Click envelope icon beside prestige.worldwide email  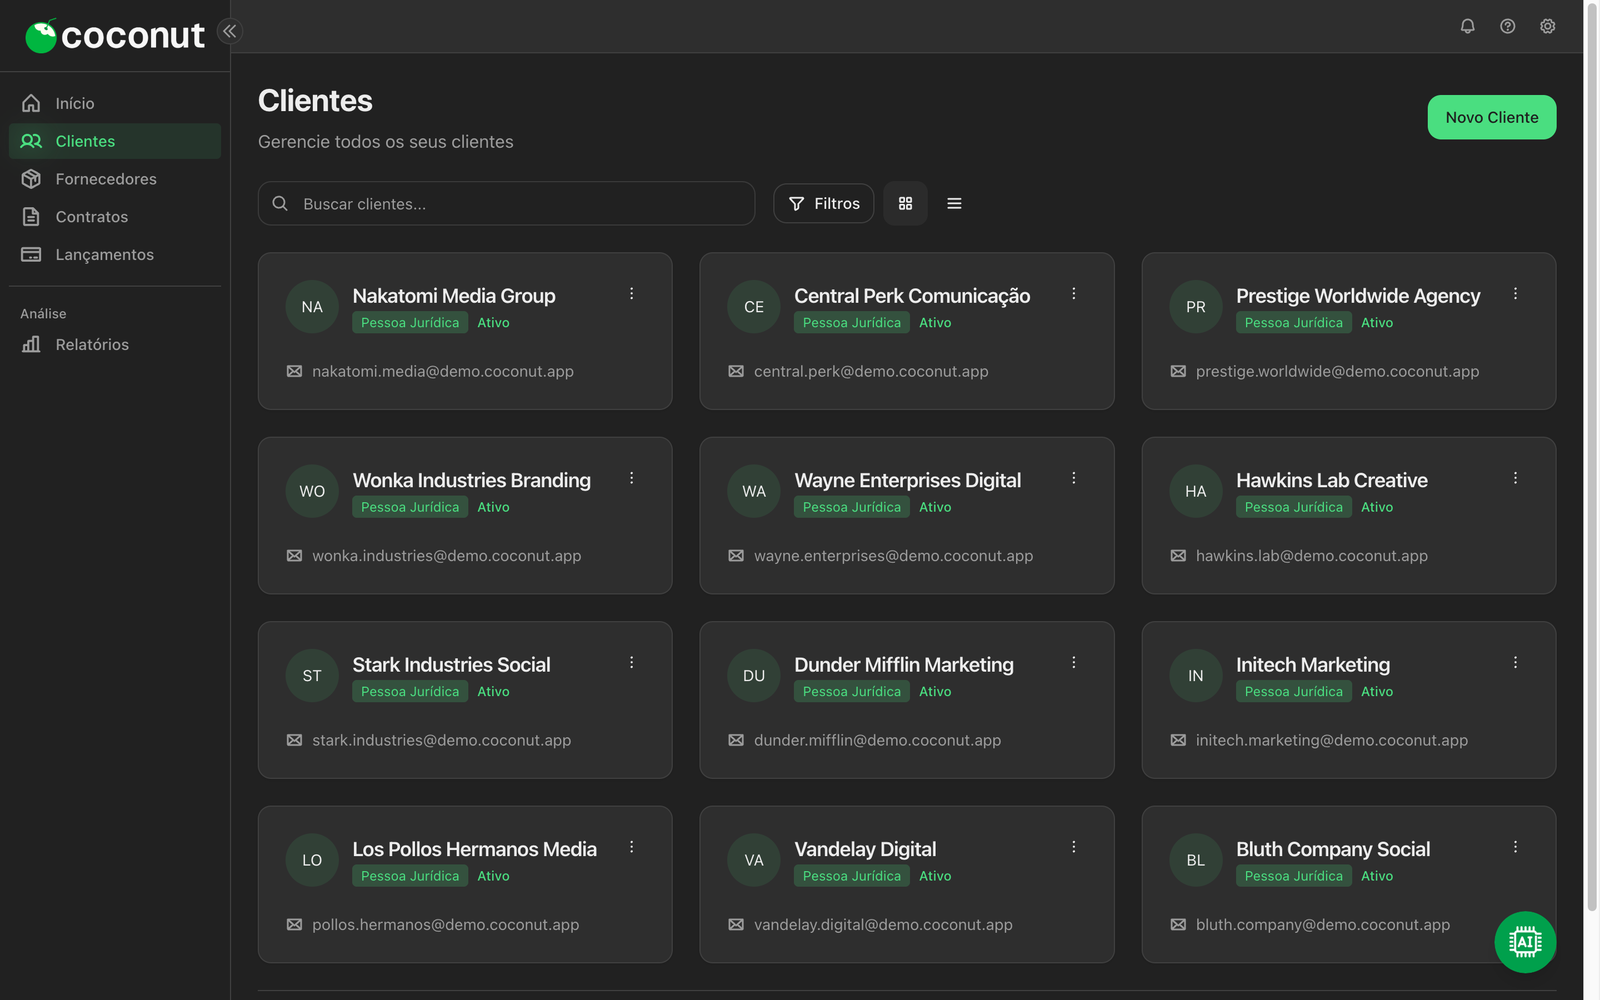pos(1178,371)
